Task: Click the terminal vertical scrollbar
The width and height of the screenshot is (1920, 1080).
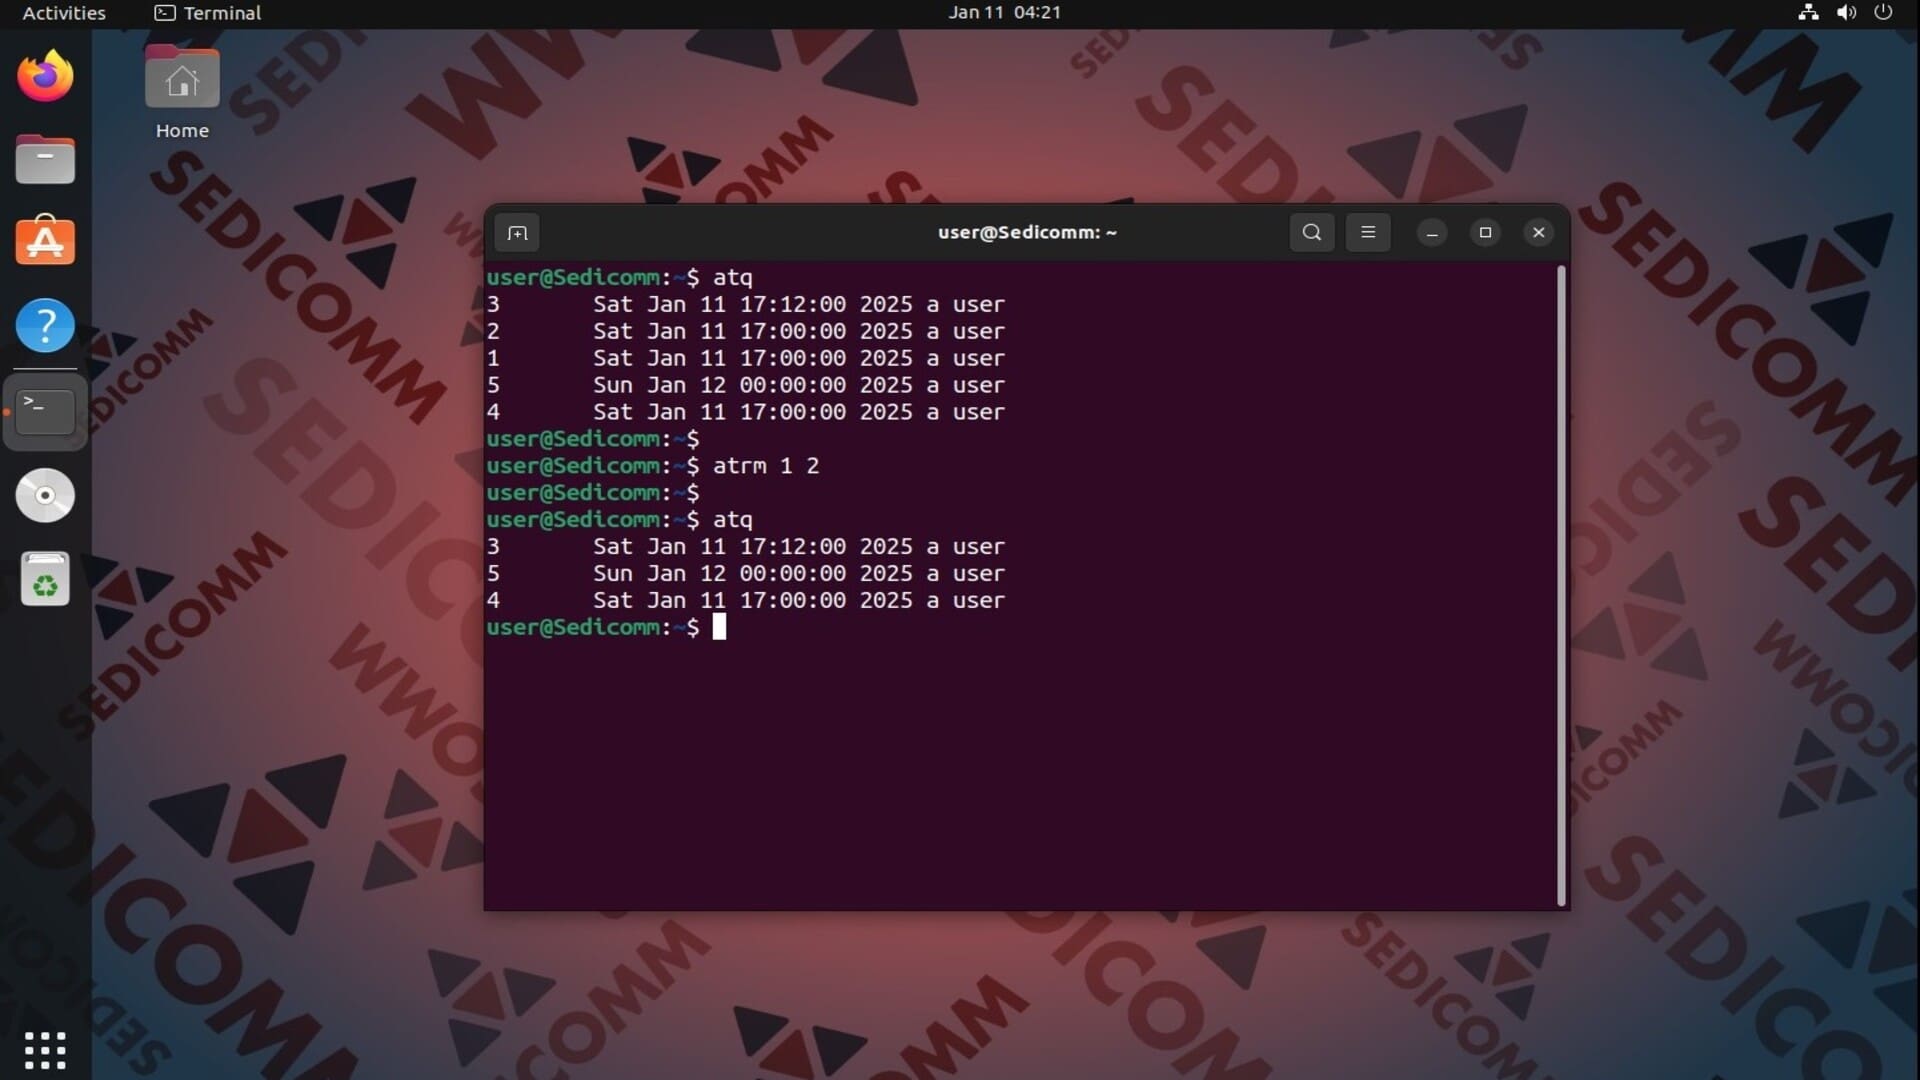Action: pyautogui.click(x=1561, y=585)
